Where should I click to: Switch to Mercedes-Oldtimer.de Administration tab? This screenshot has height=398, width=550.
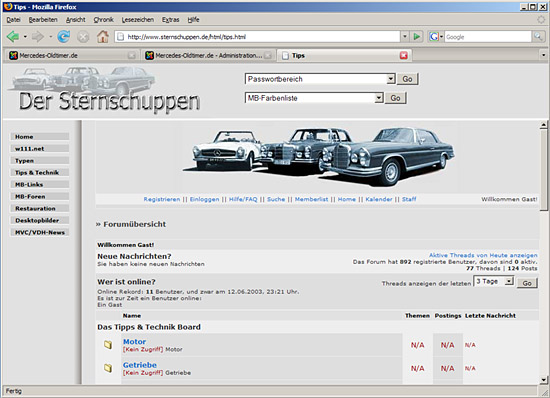tap(209, 55)
